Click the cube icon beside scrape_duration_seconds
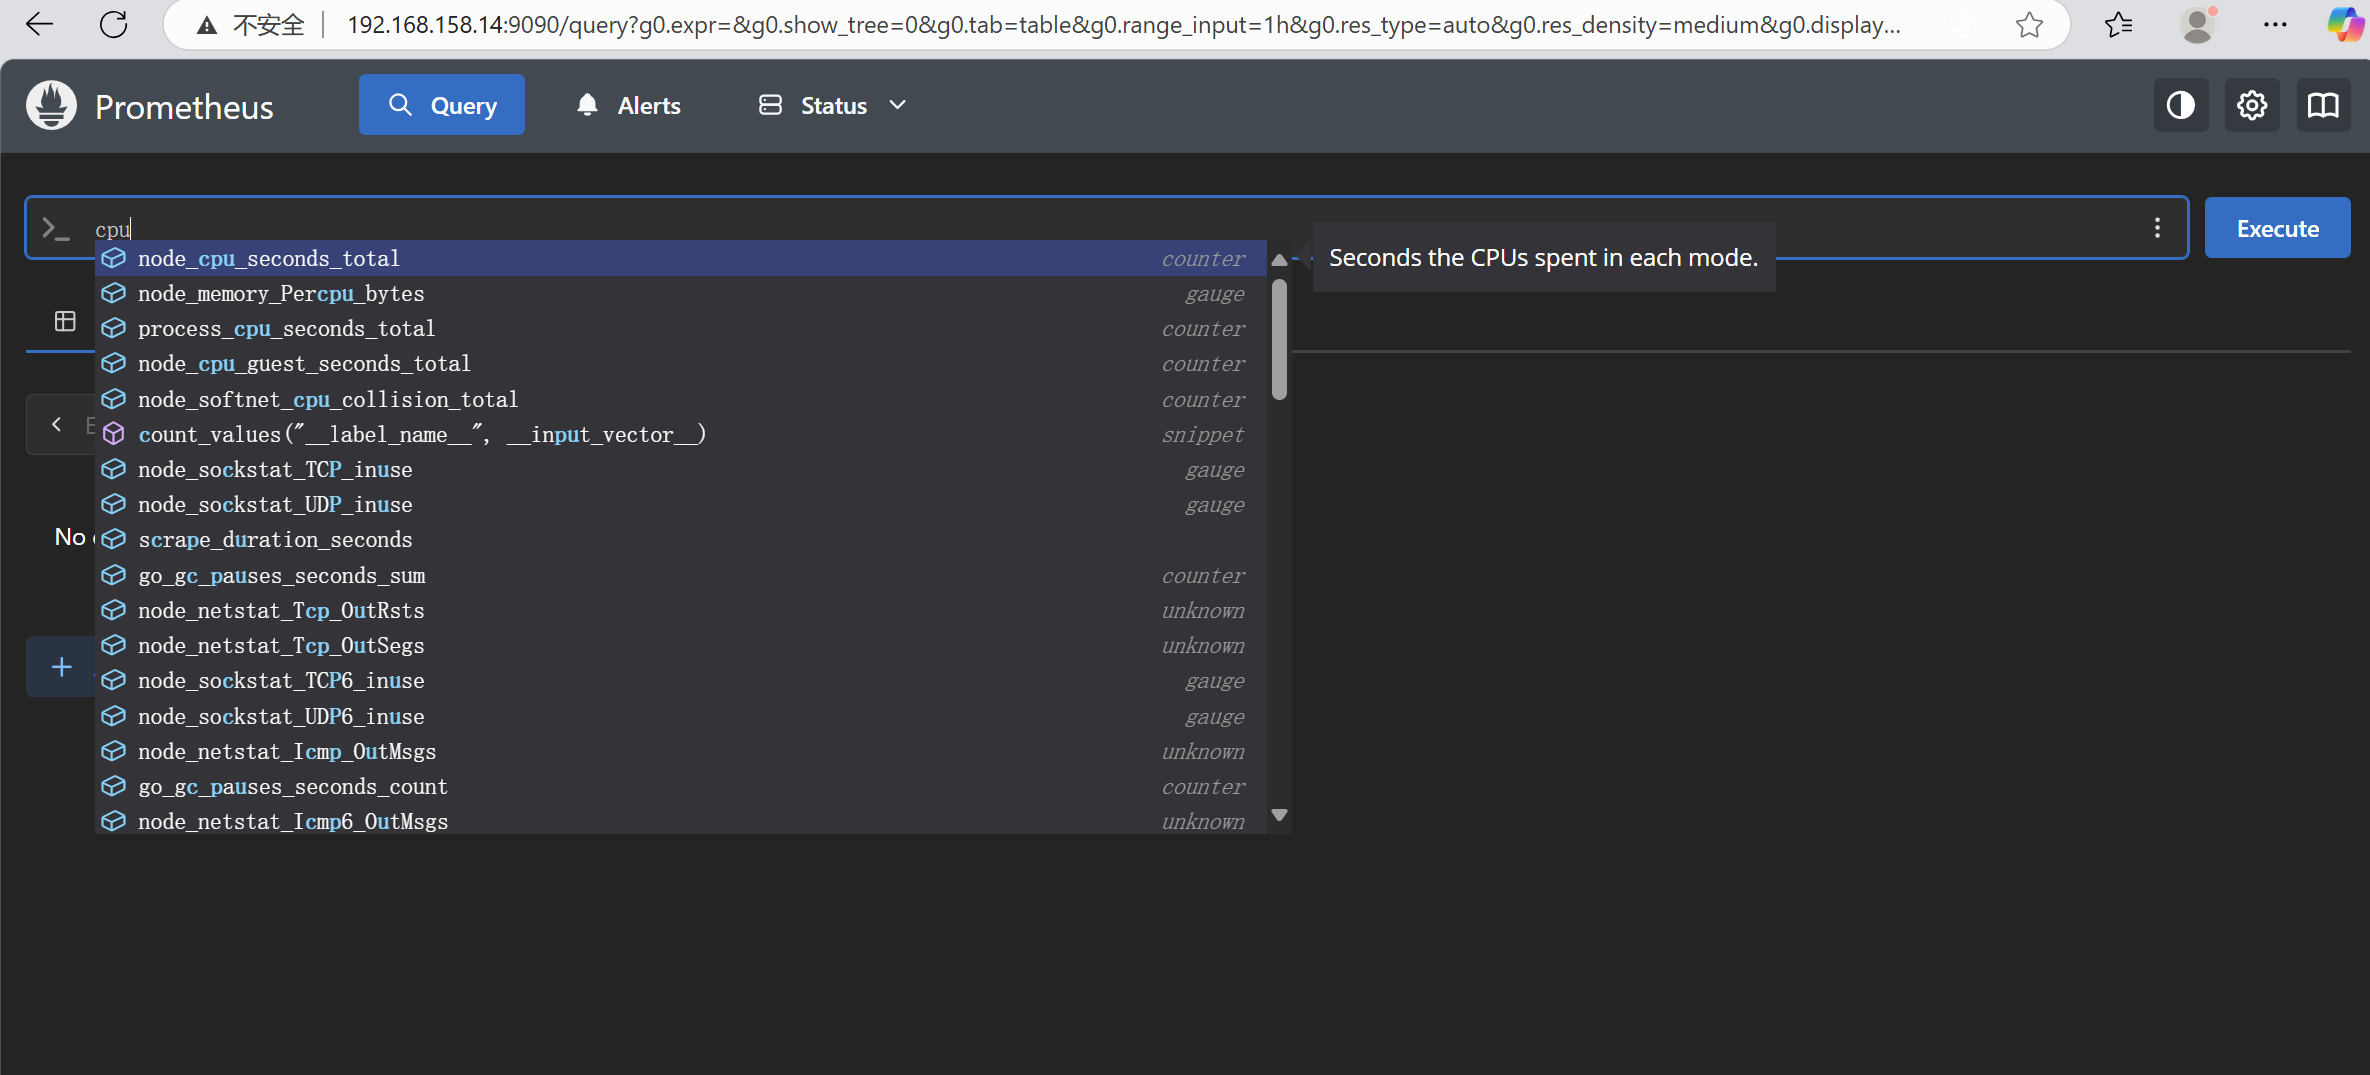The height and width of the screenshot is (1075, 2370). [114, 539]
